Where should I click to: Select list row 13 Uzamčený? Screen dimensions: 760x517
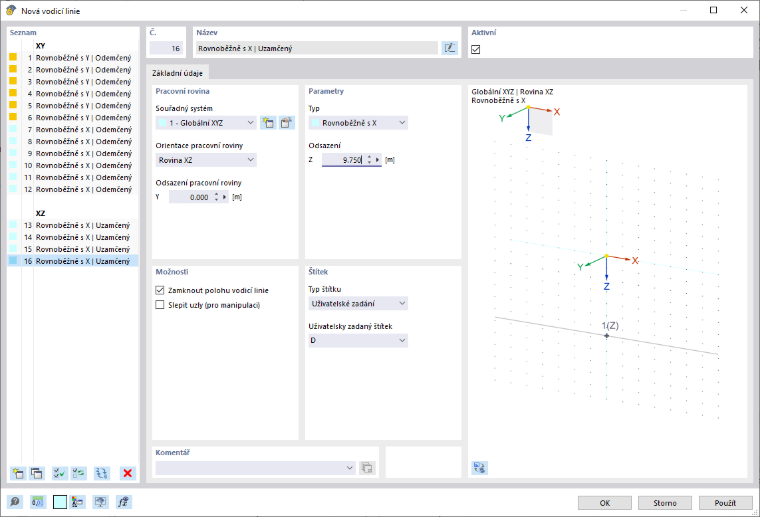pyautogui.click(x=73, y=225)
